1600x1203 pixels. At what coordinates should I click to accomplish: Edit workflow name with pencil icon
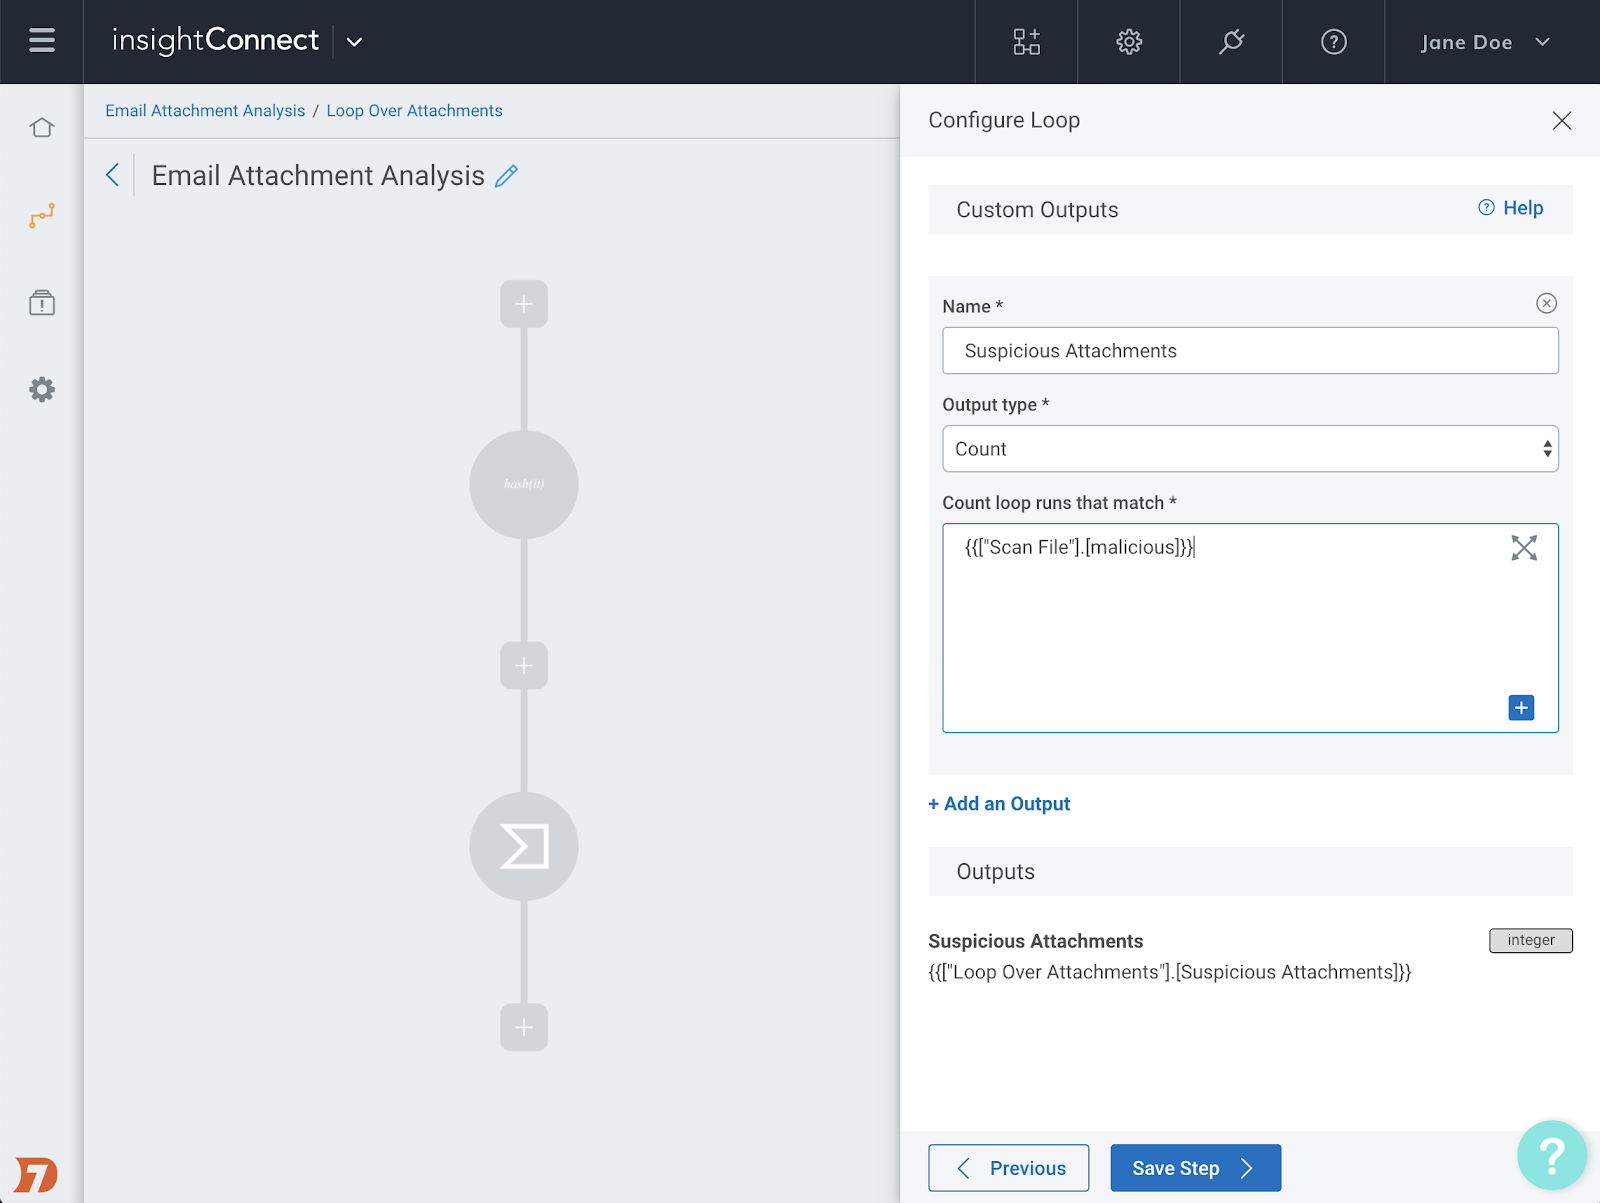coord(507,176)
